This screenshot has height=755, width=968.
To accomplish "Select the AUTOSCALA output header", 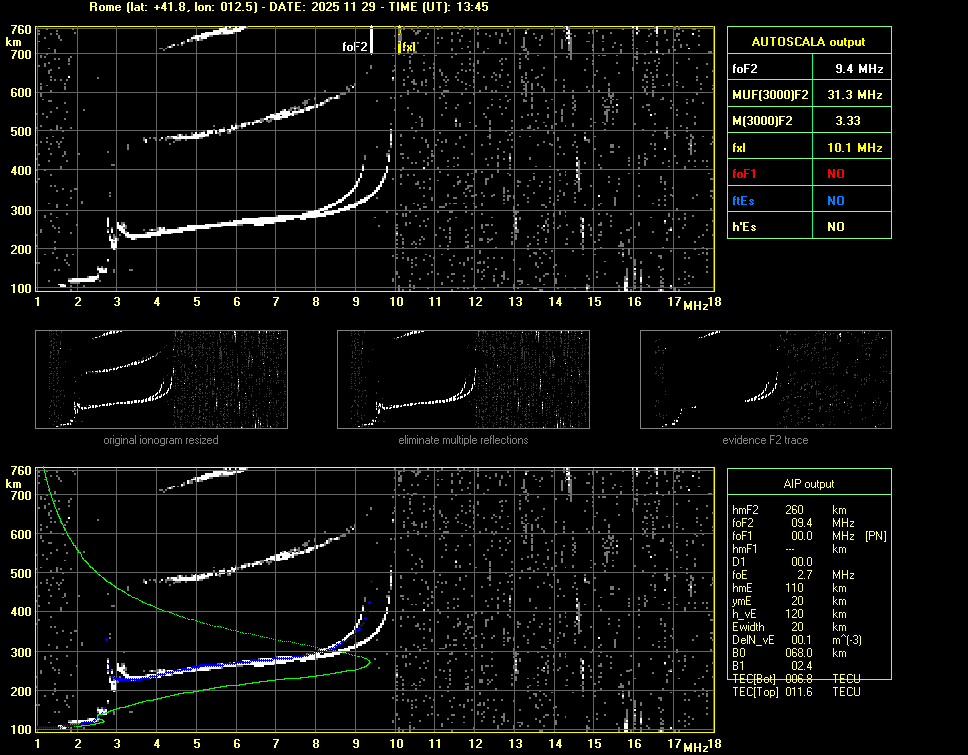I will point(808,42).
